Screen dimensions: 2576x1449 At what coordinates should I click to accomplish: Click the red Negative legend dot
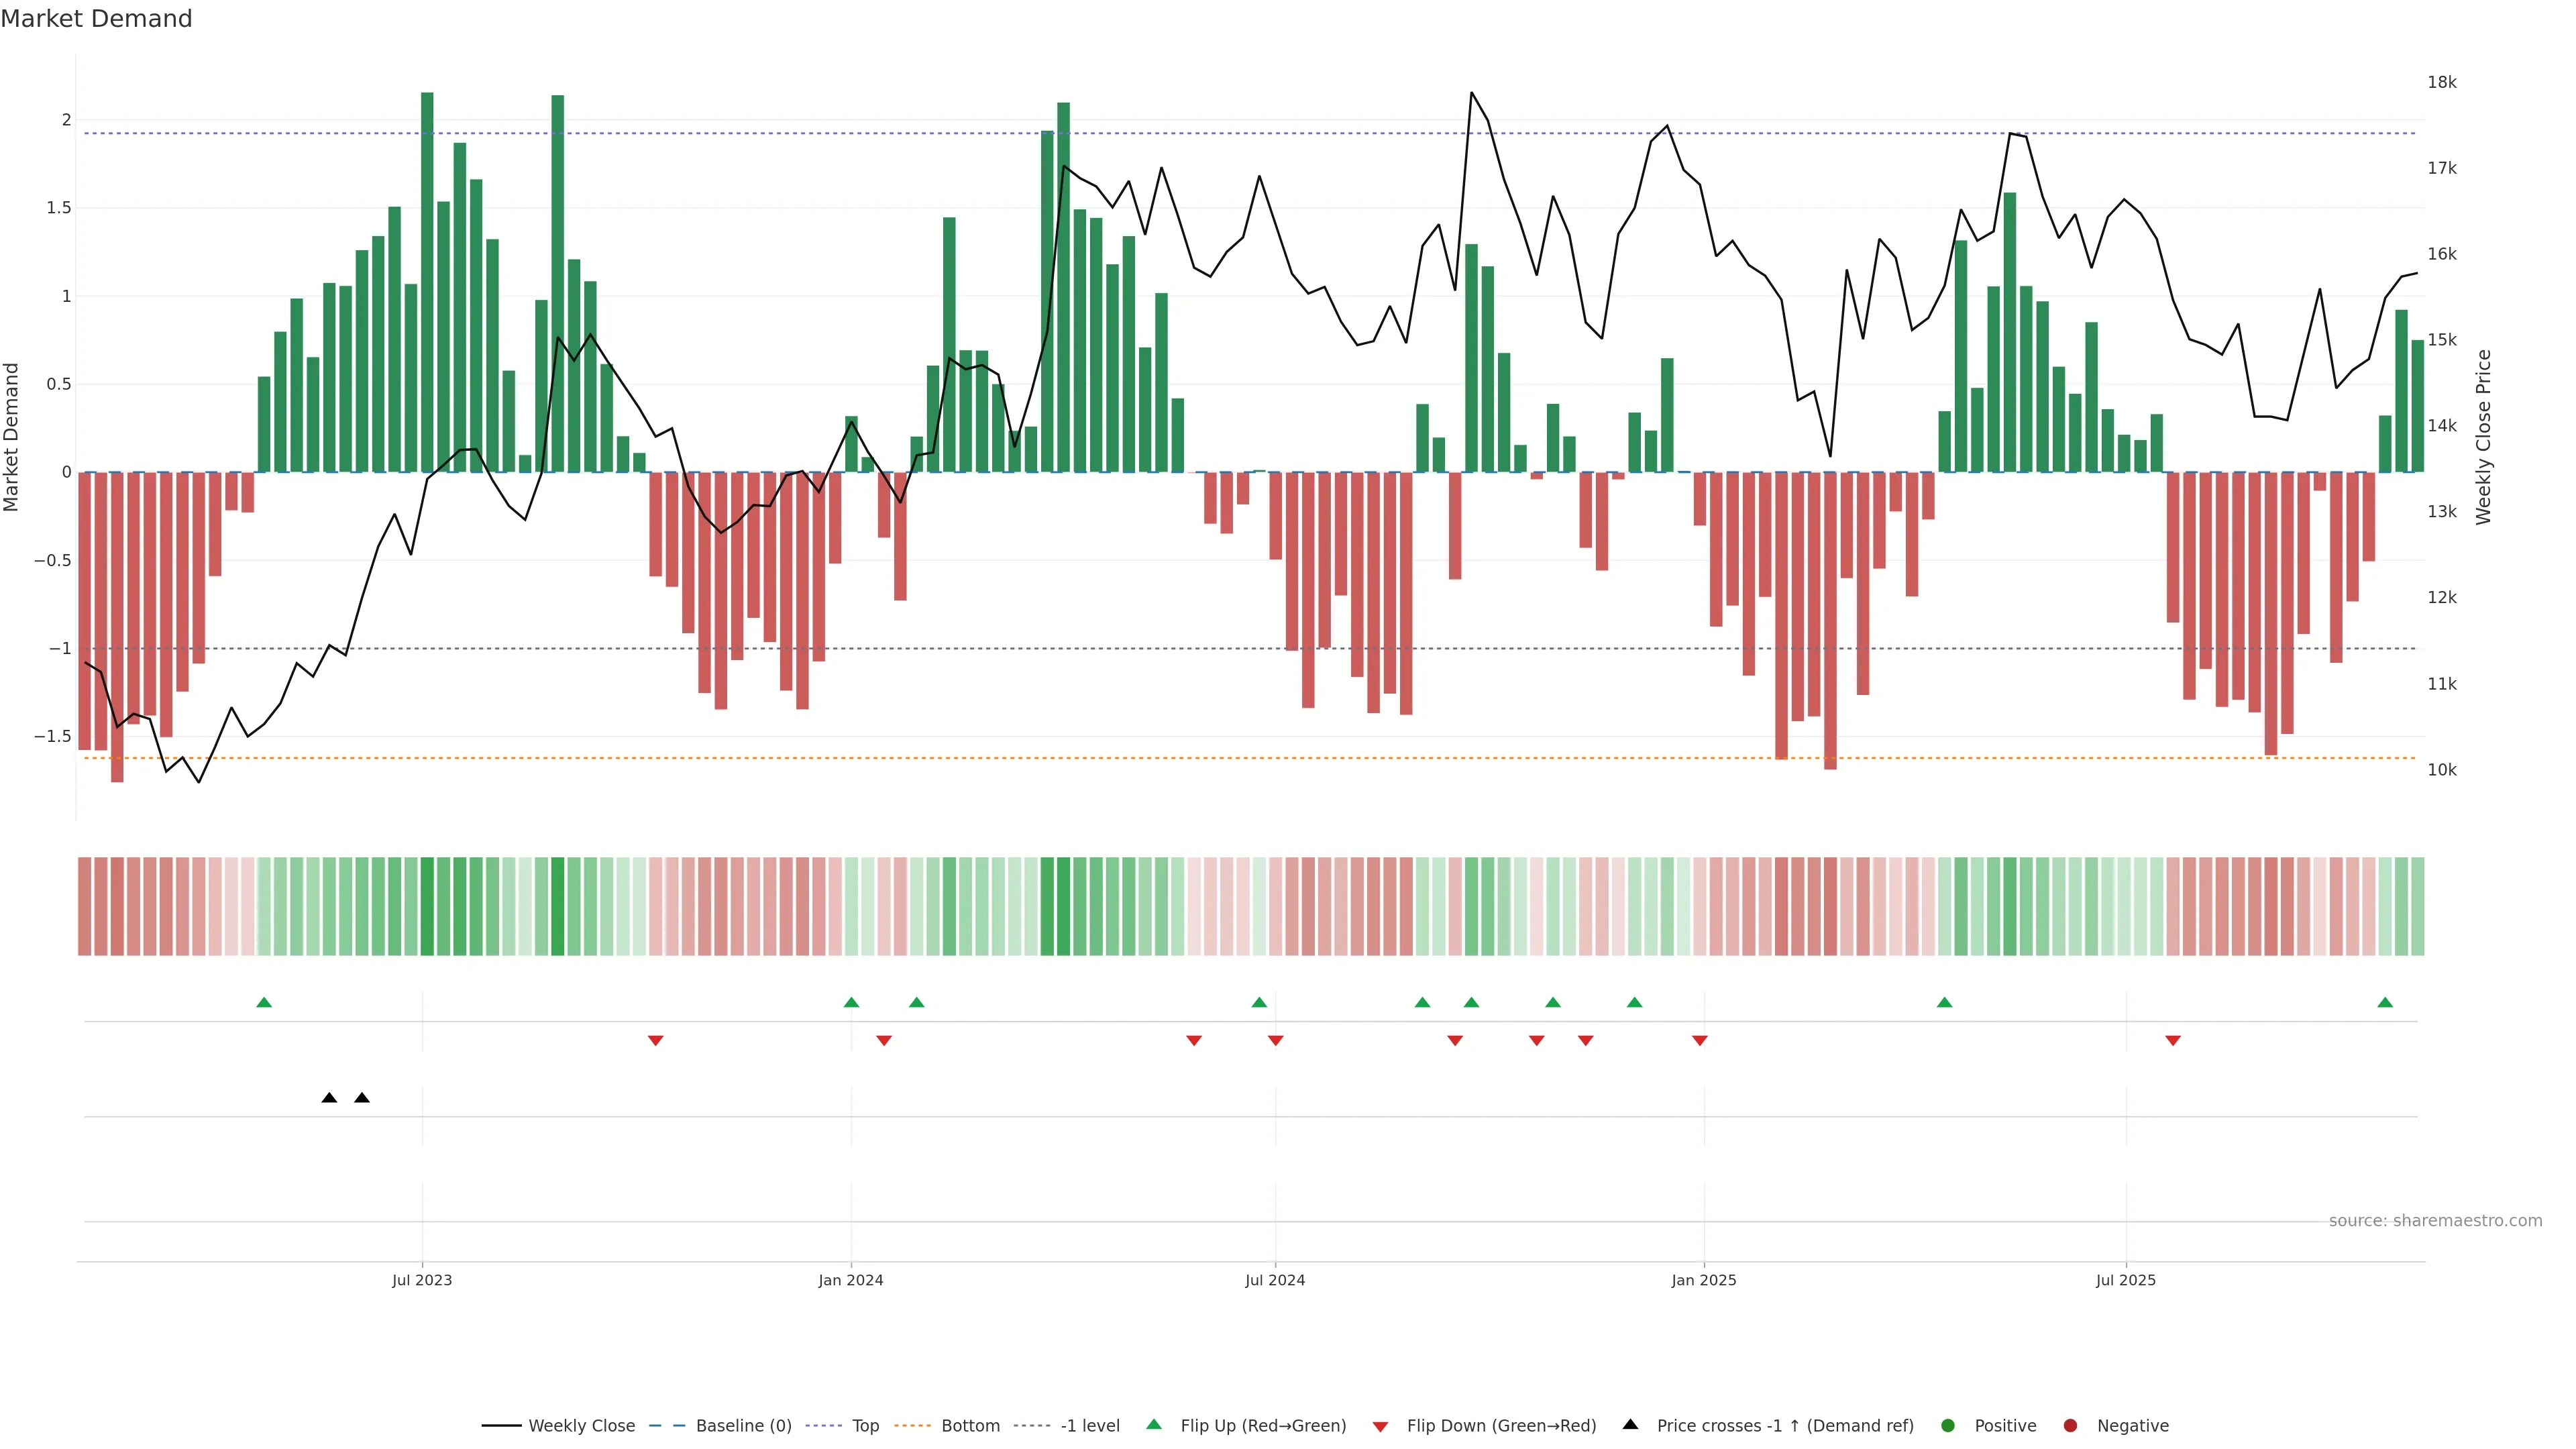coord(2070,1426)
